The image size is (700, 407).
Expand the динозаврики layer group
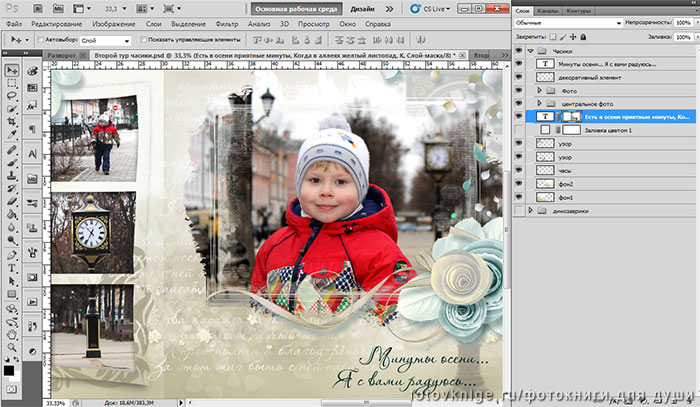529,211
